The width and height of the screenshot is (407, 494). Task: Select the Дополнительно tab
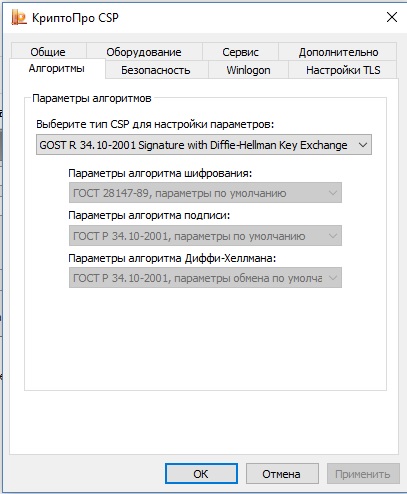click(338, 52)
